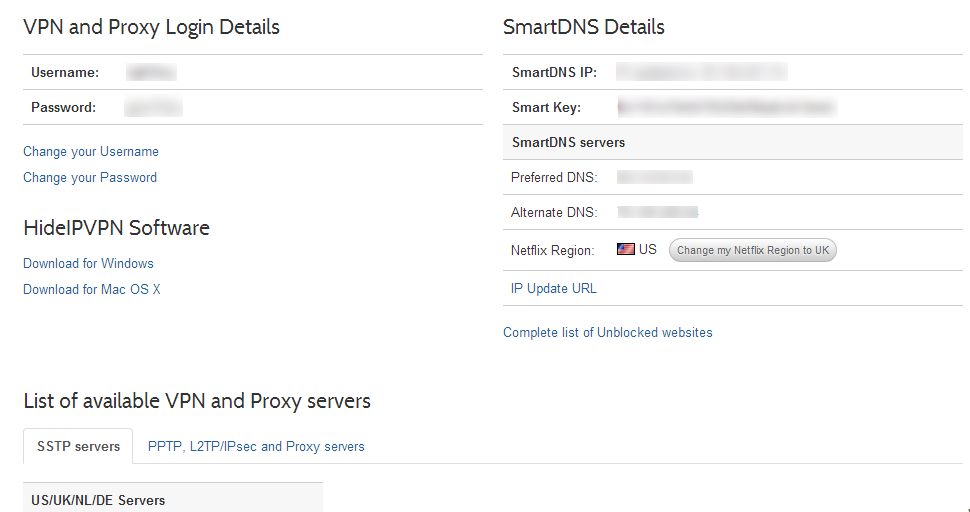Click the blurred Username value
970x512 pixels.
tap(152, 72)
